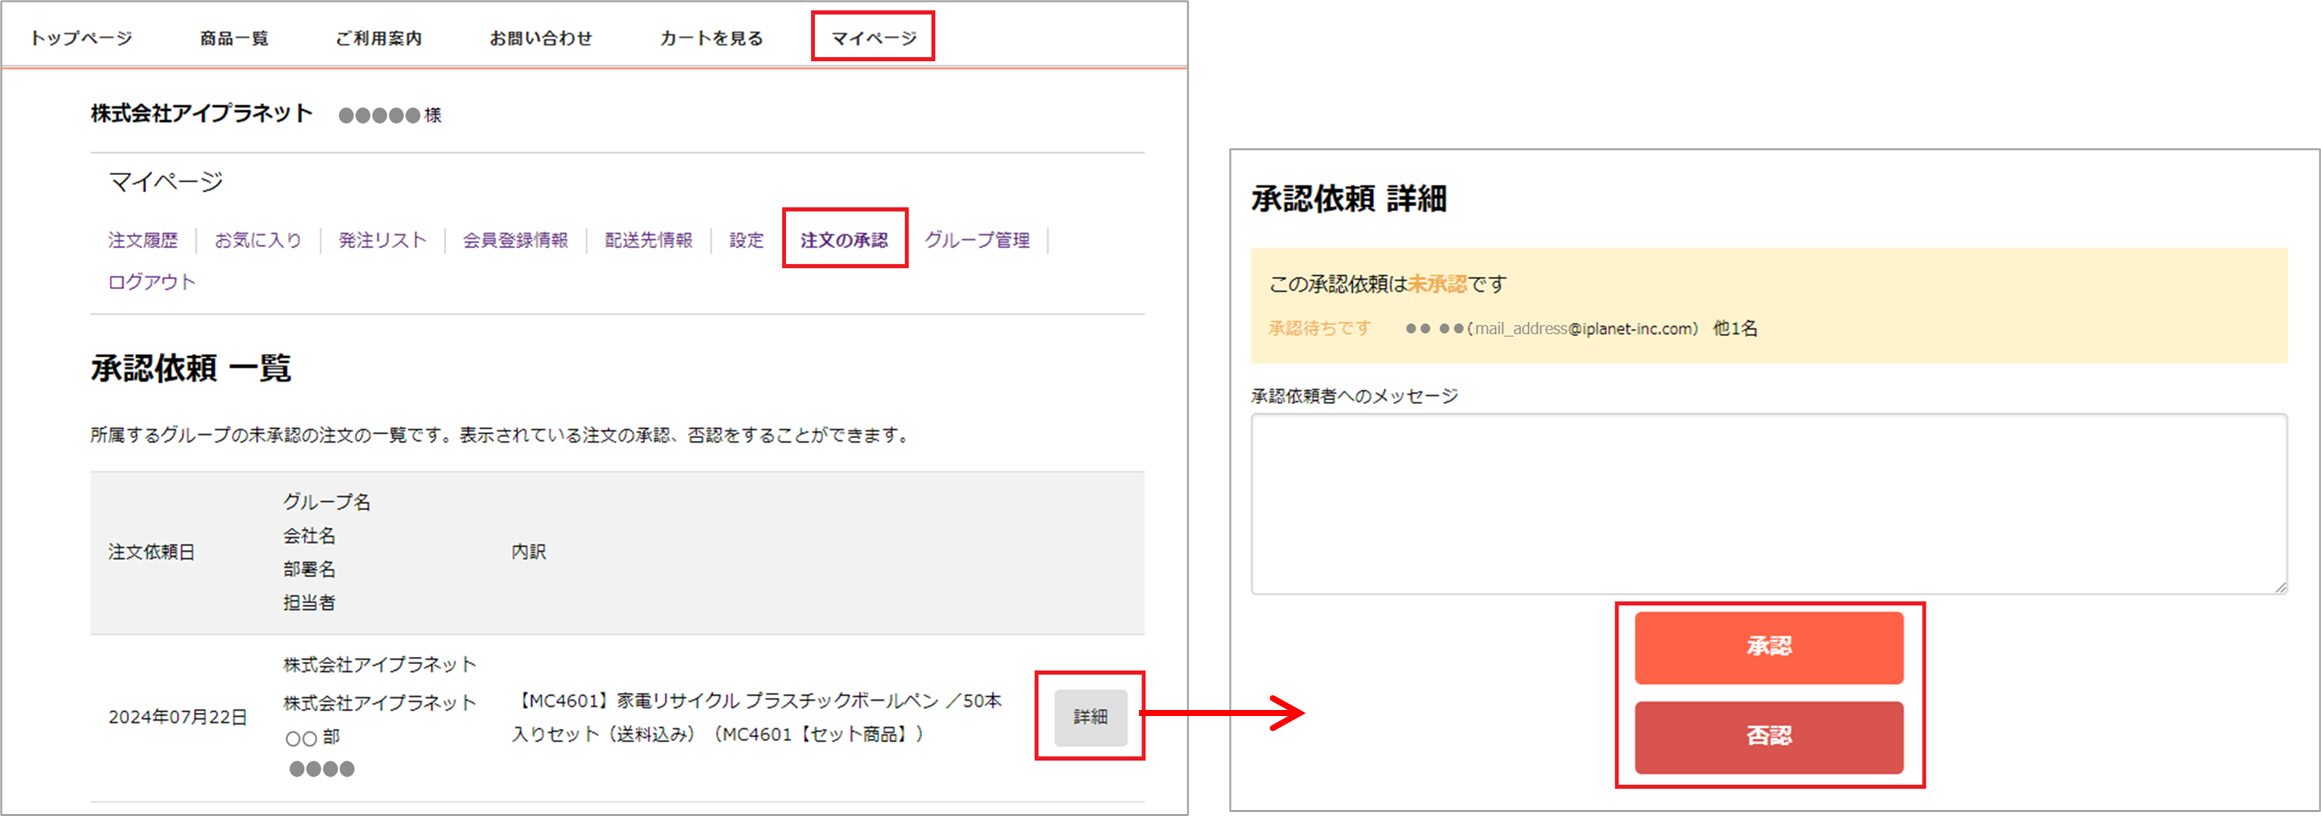Switch to the 注文の承認 tab

pyautogui.click(x=844, y=240)
